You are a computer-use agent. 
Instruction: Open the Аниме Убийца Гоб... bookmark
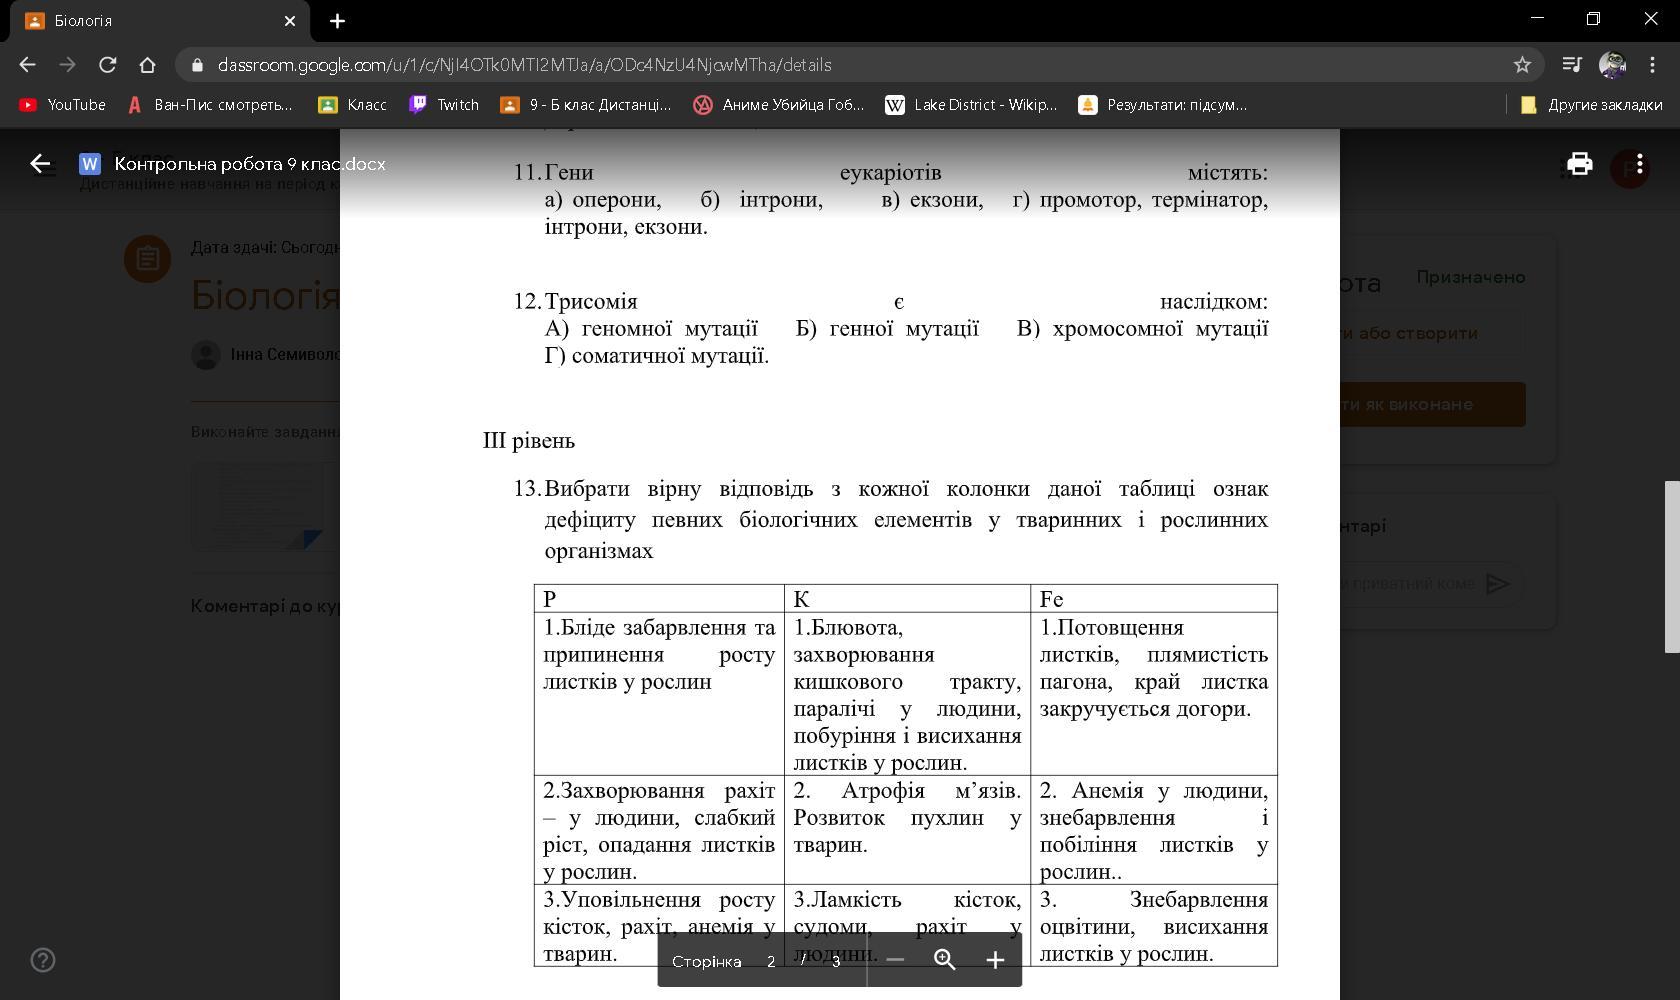(x=779, y=105)
